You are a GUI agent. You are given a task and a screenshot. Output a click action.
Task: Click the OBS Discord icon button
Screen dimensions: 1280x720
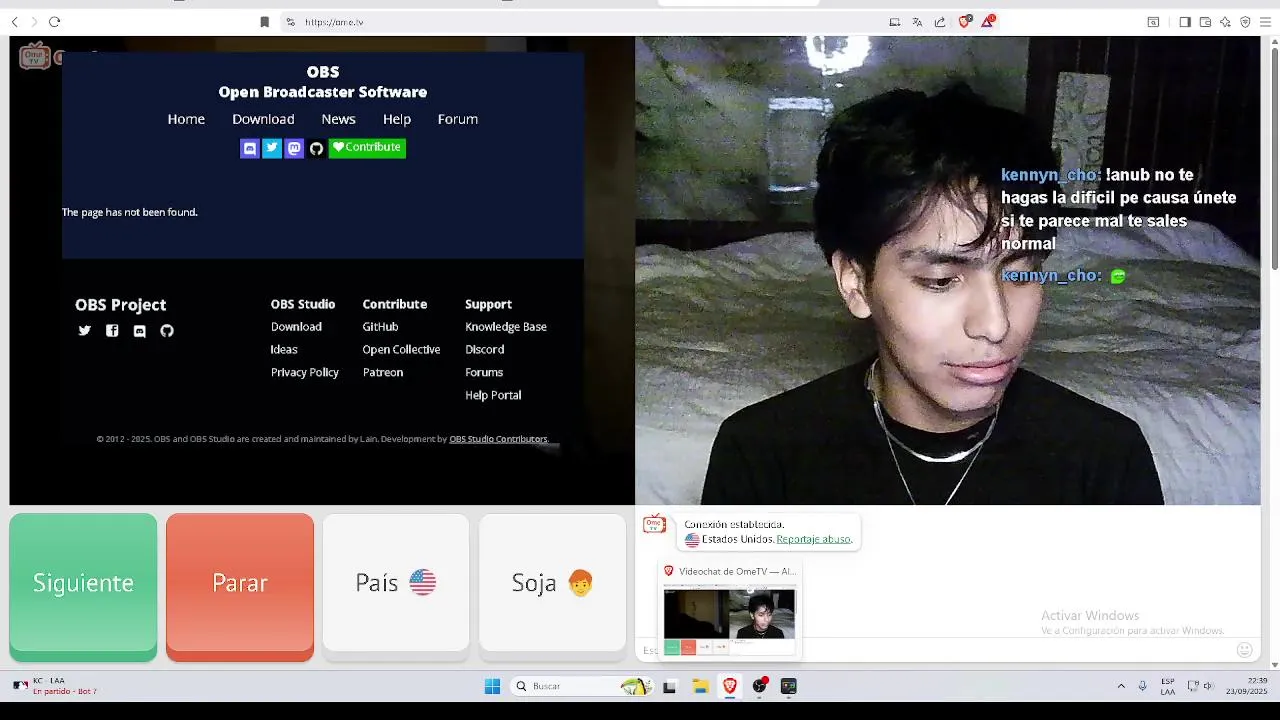pyautogui.click(x=250, y=148)
